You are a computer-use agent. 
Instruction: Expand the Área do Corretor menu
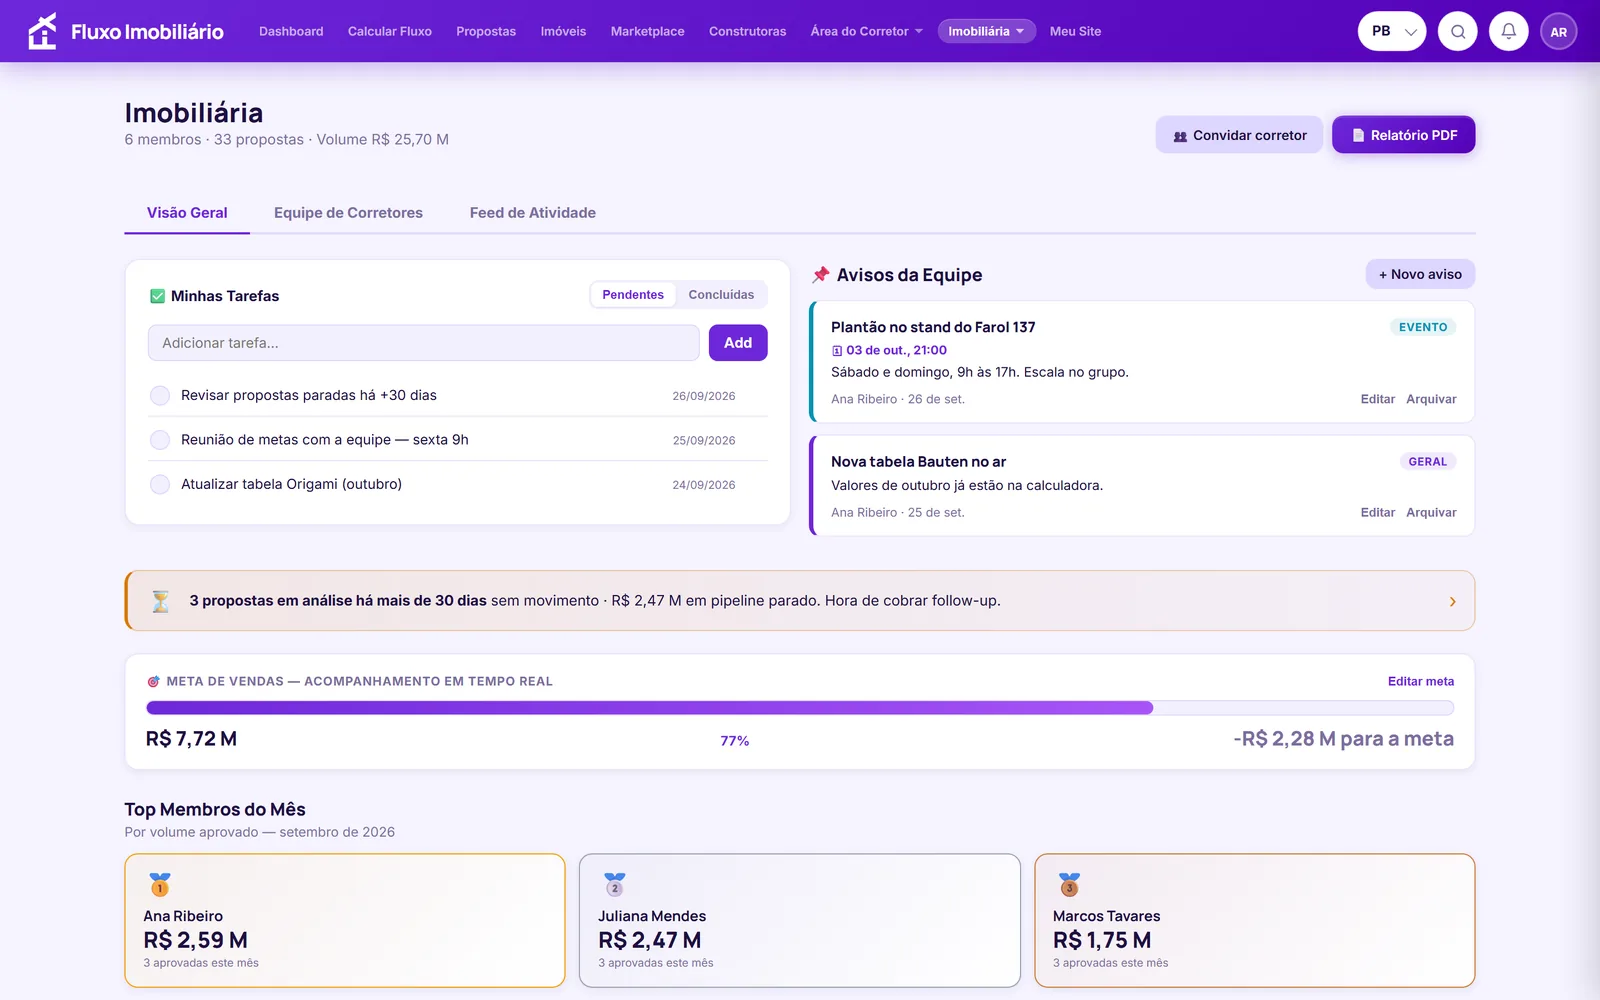point(867,31)
